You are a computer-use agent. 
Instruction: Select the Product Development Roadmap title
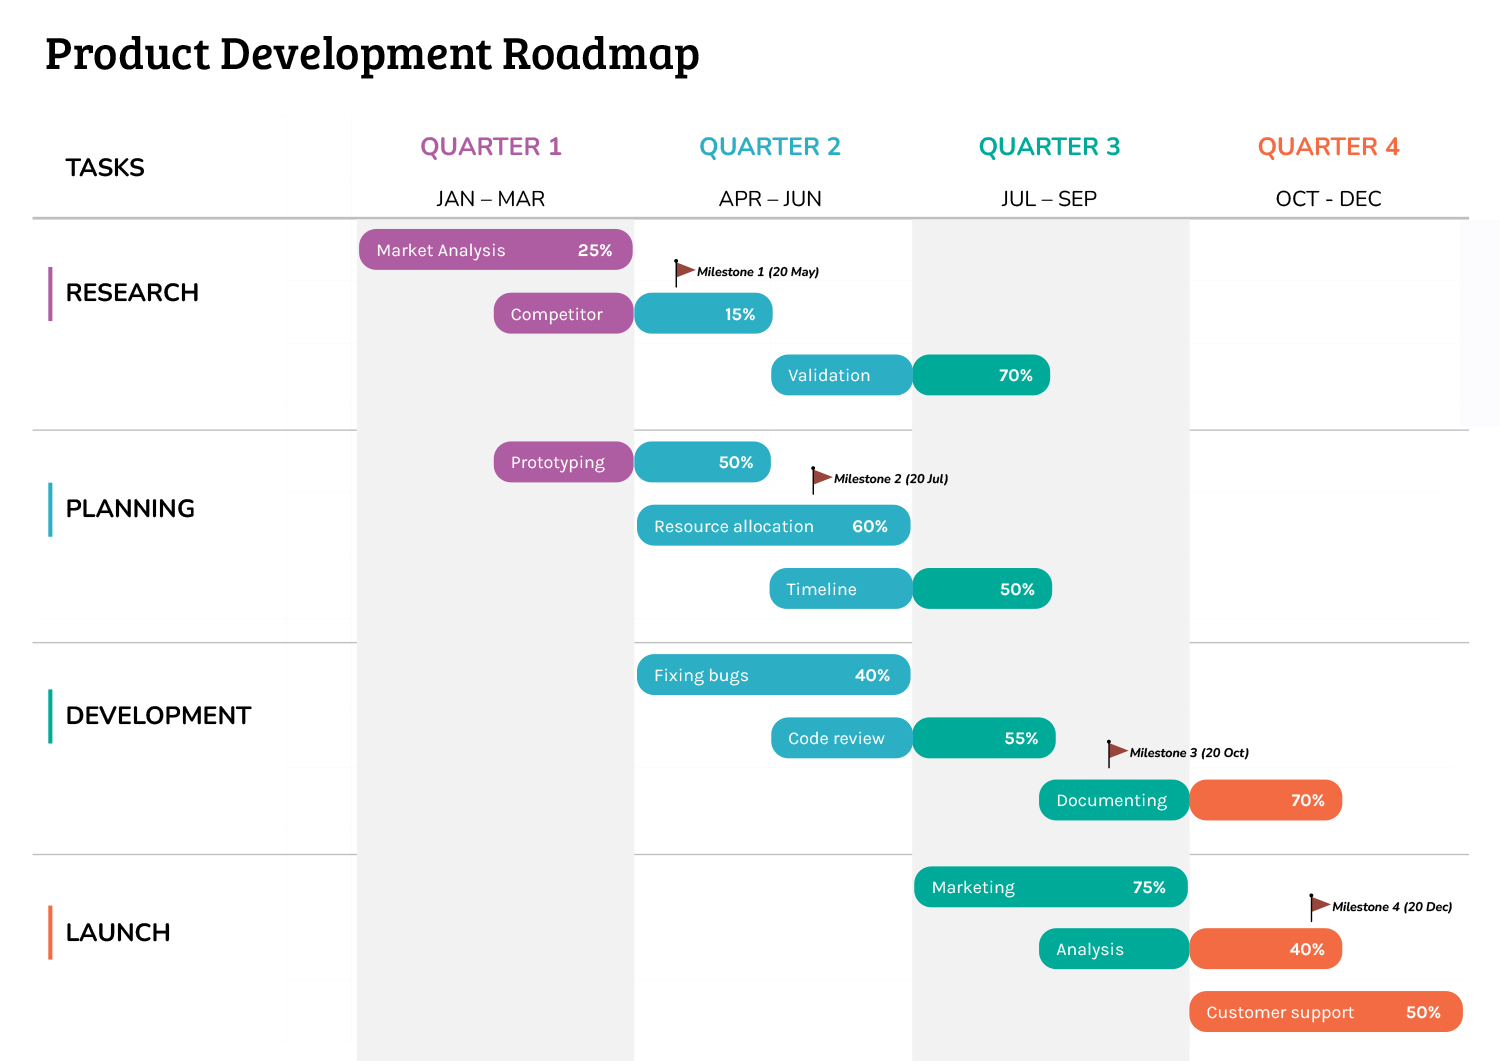(x=371, y=54)
